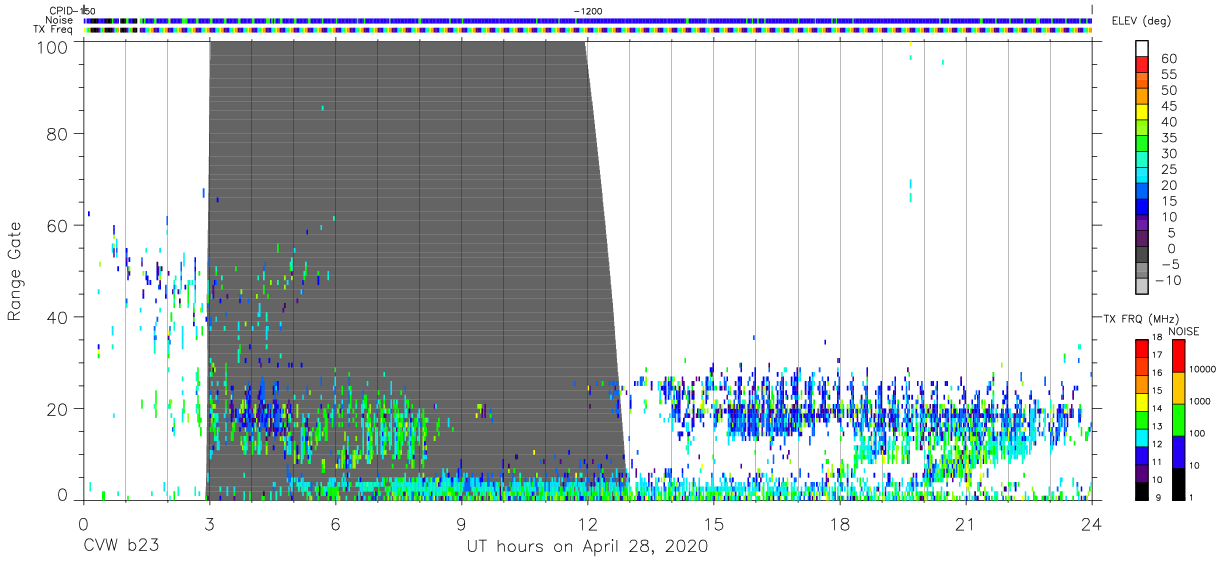Viewport: 1228px width, 567px height.
Task: Click the red segment of NOISE colorbar
Action: 1178,355
